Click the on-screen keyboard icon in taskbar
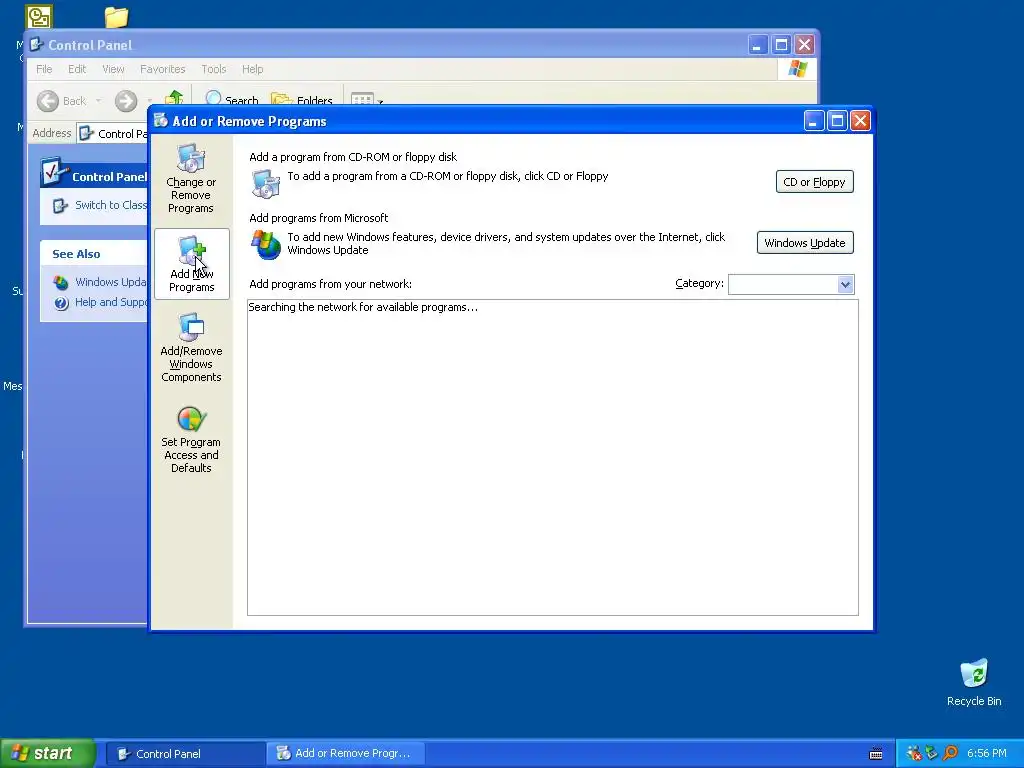1024x768 pixels. 876,754
